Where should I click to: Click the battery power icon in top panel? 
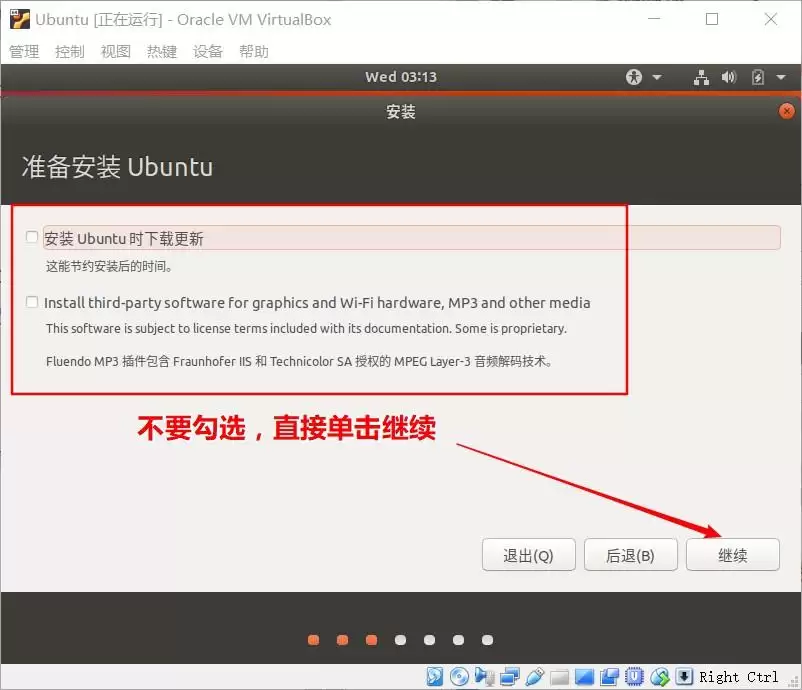coord(758,77)
